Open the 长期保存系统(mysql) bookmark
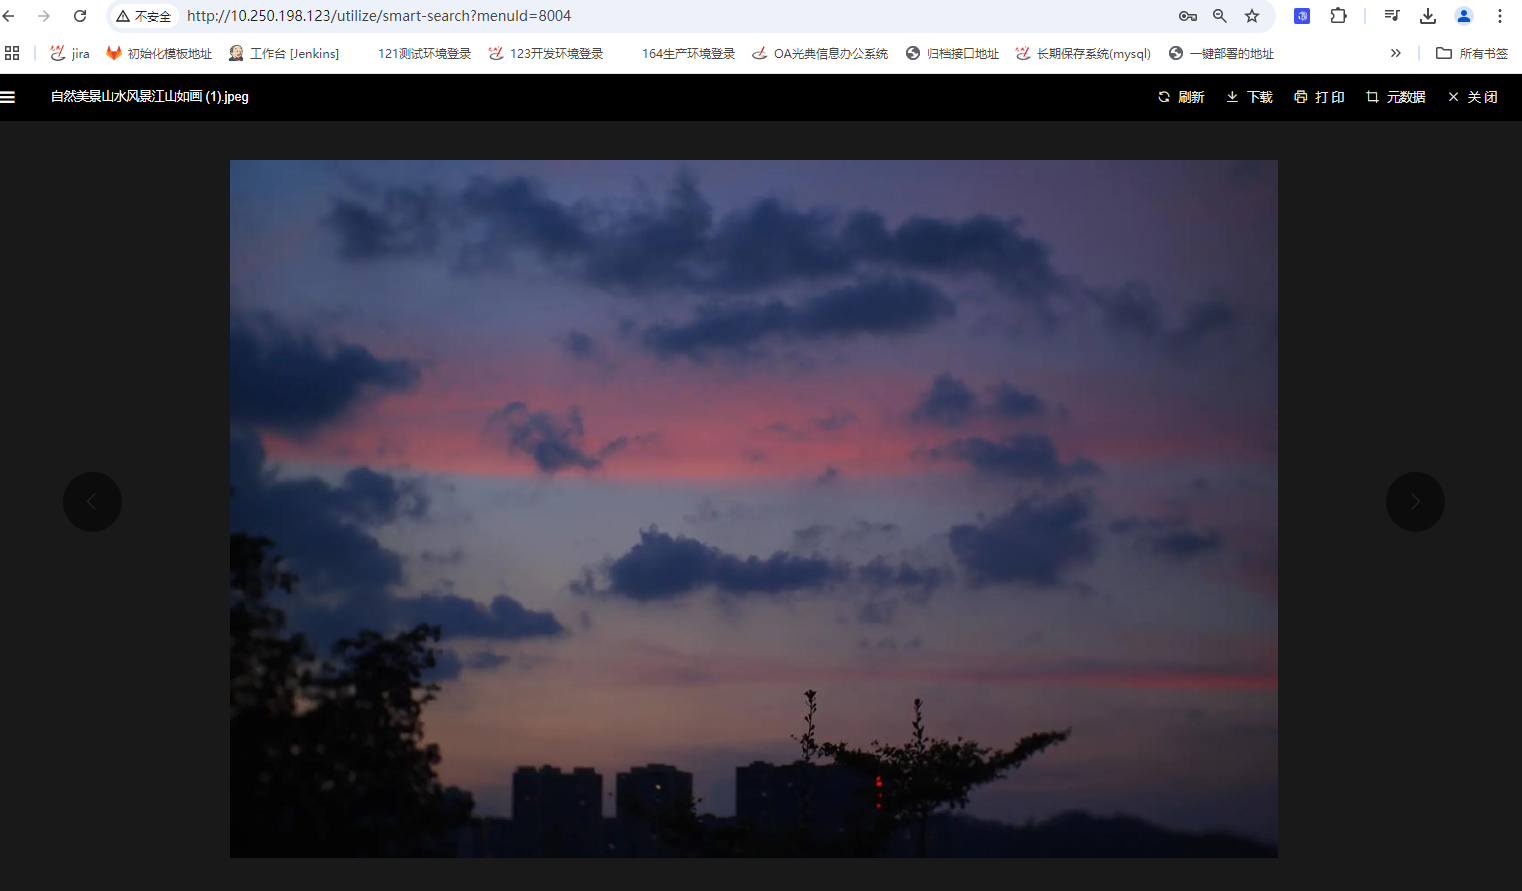The image size is (1522, 891). point(1083,53)
